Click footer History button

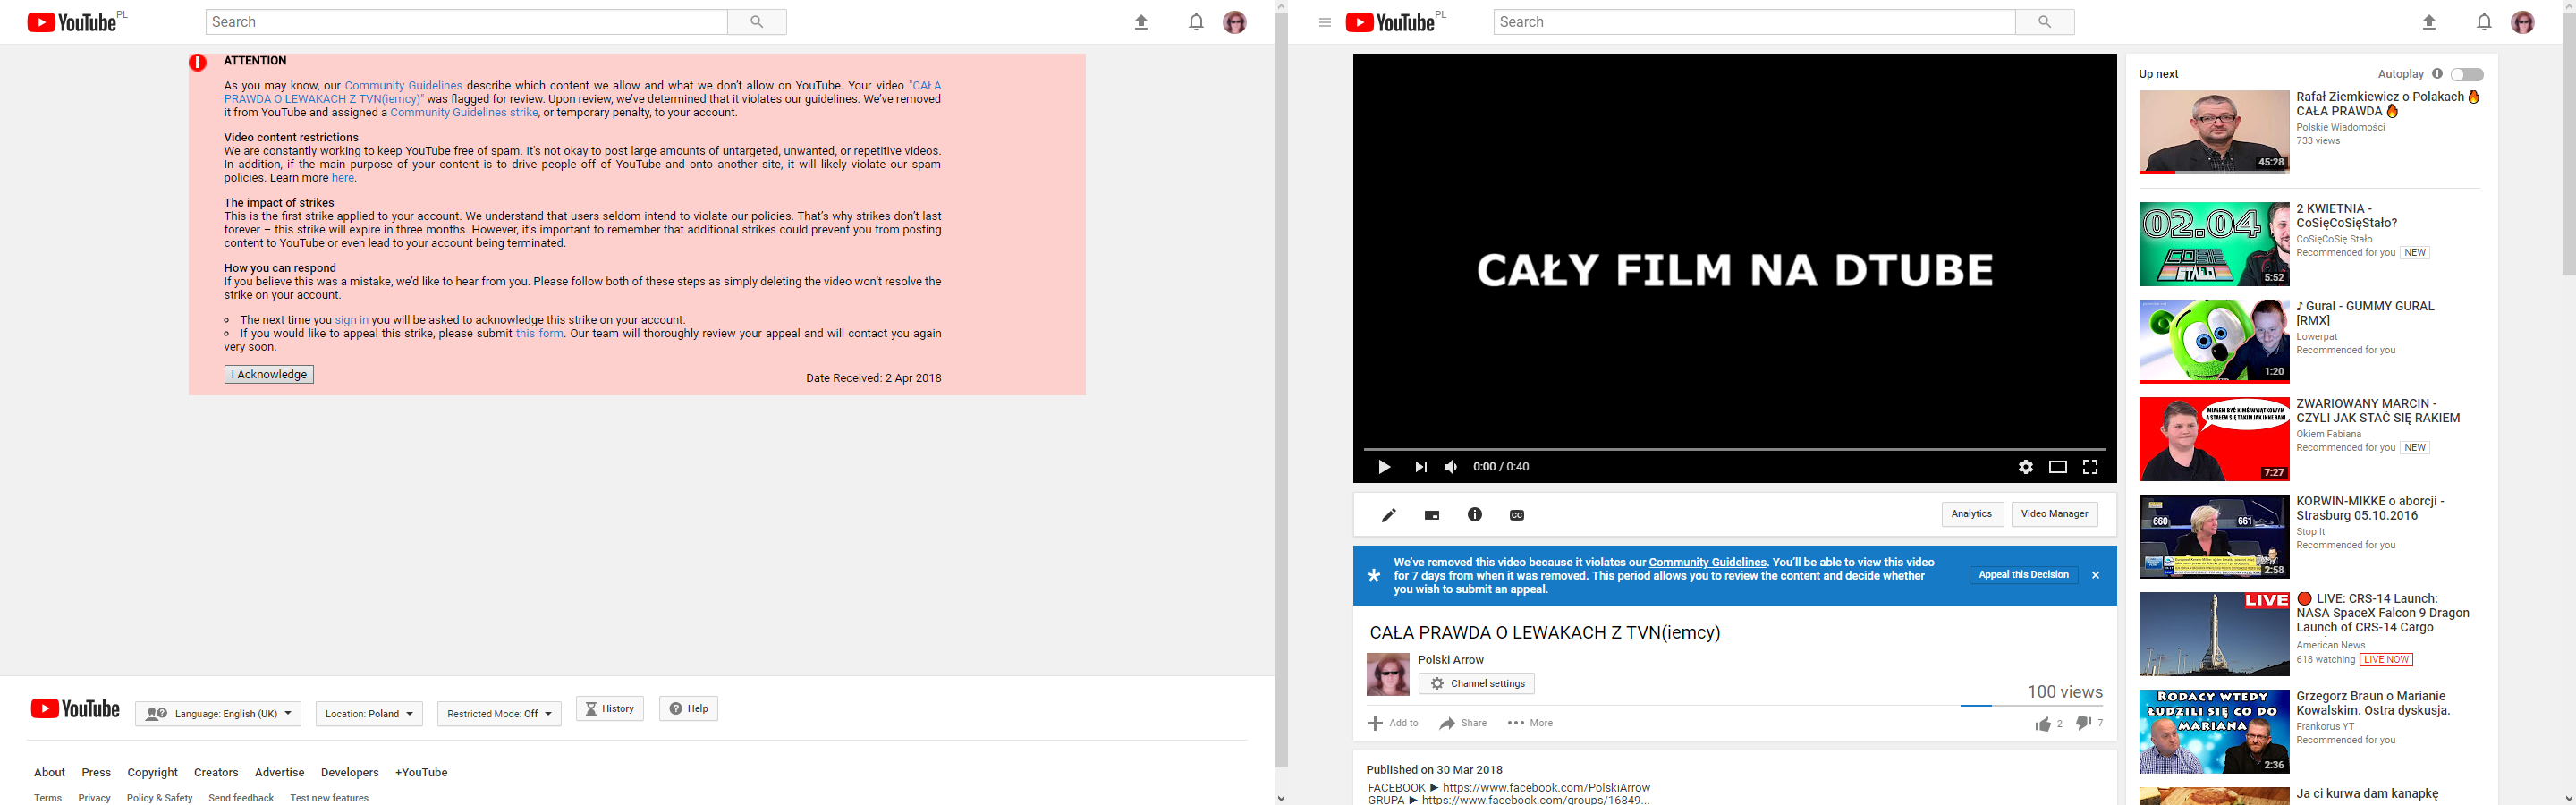point(610,709)
